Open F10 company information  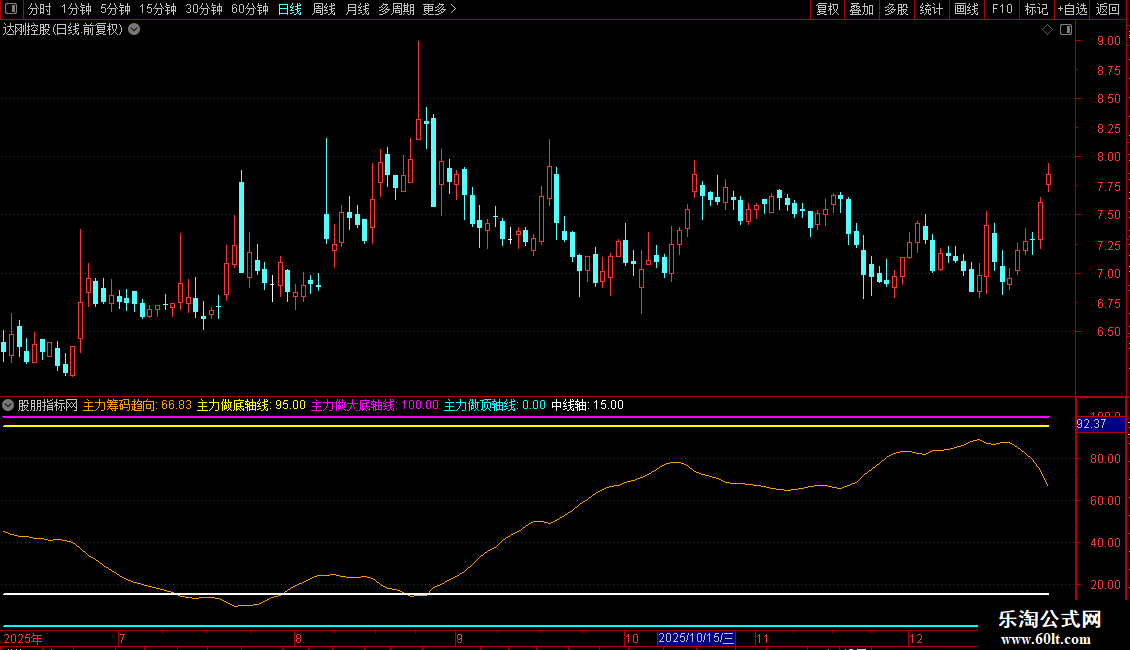pyautogui.click(x=1002, y=10)
